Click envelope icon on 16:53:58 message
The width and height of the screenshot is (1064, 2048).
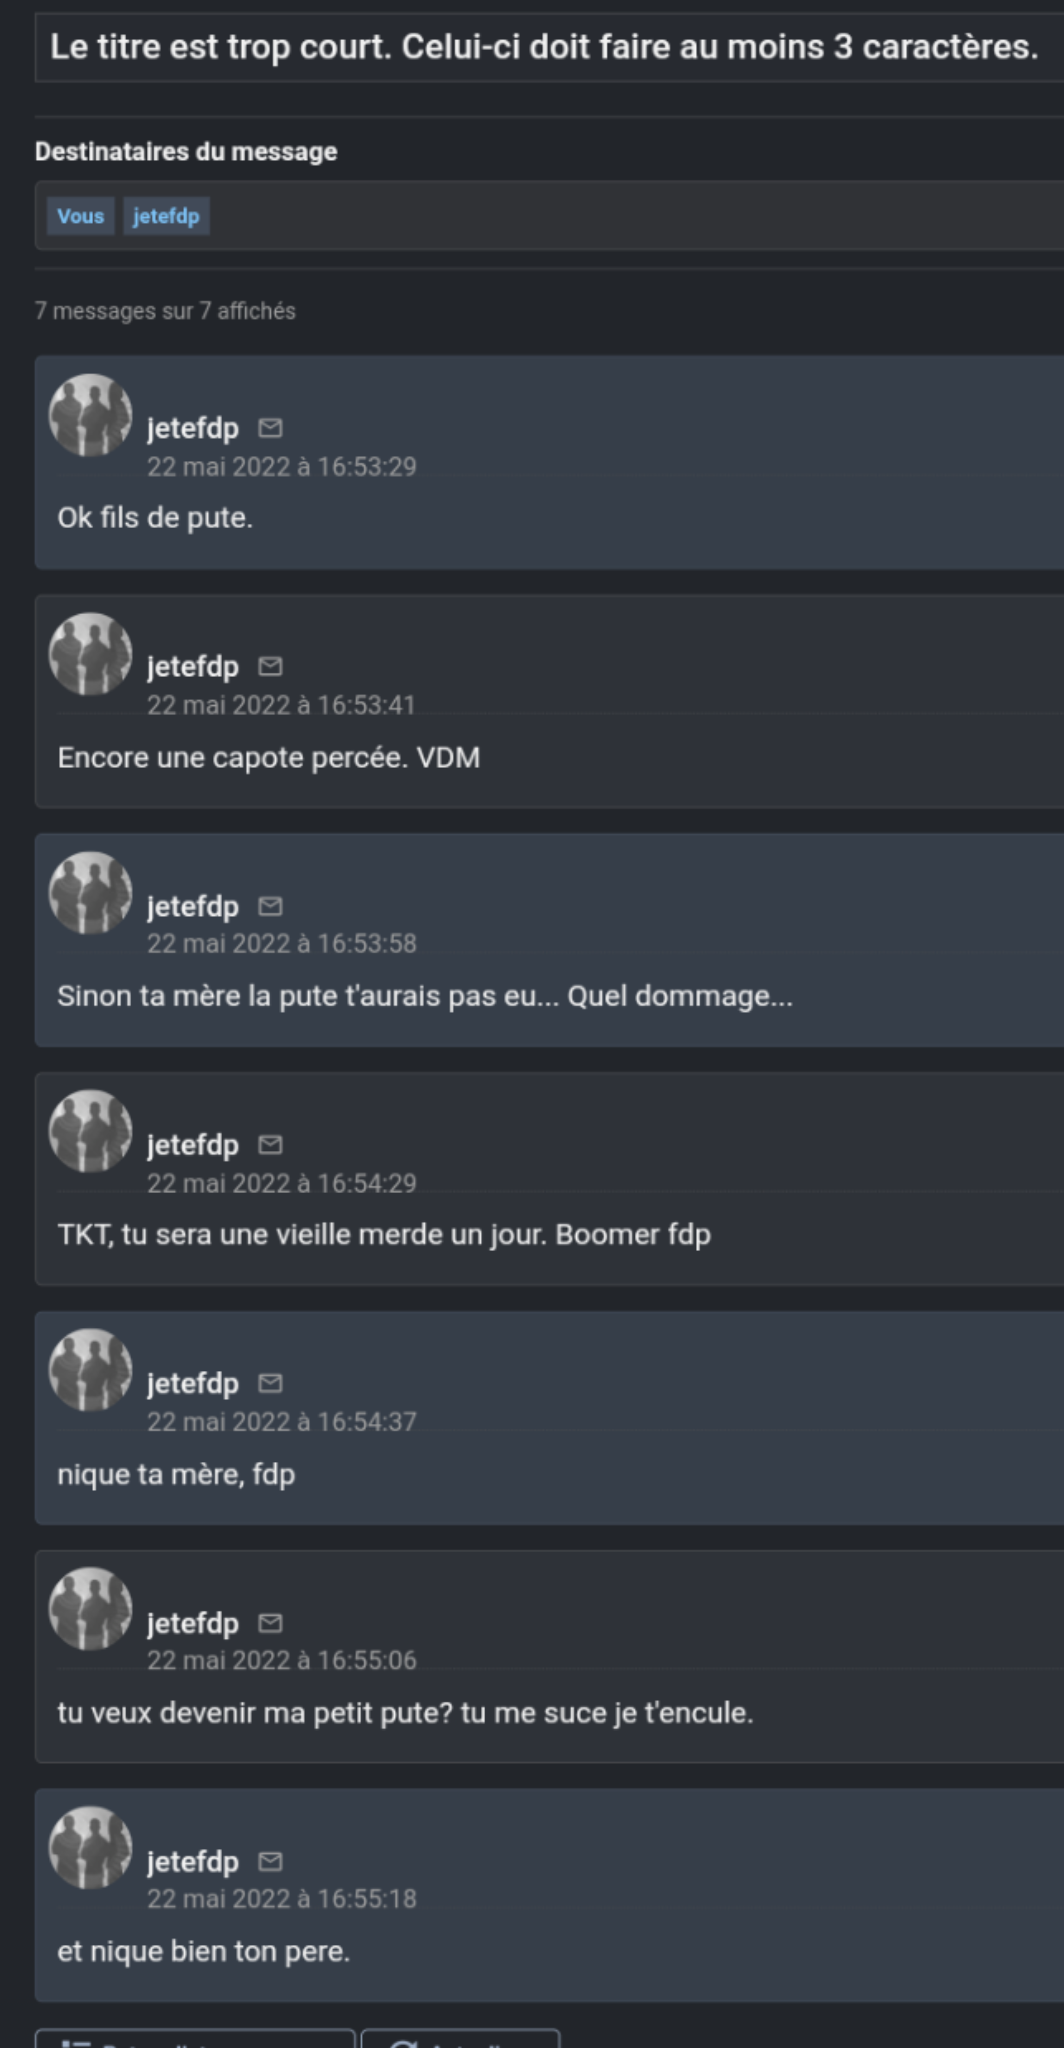coord(270,906)
